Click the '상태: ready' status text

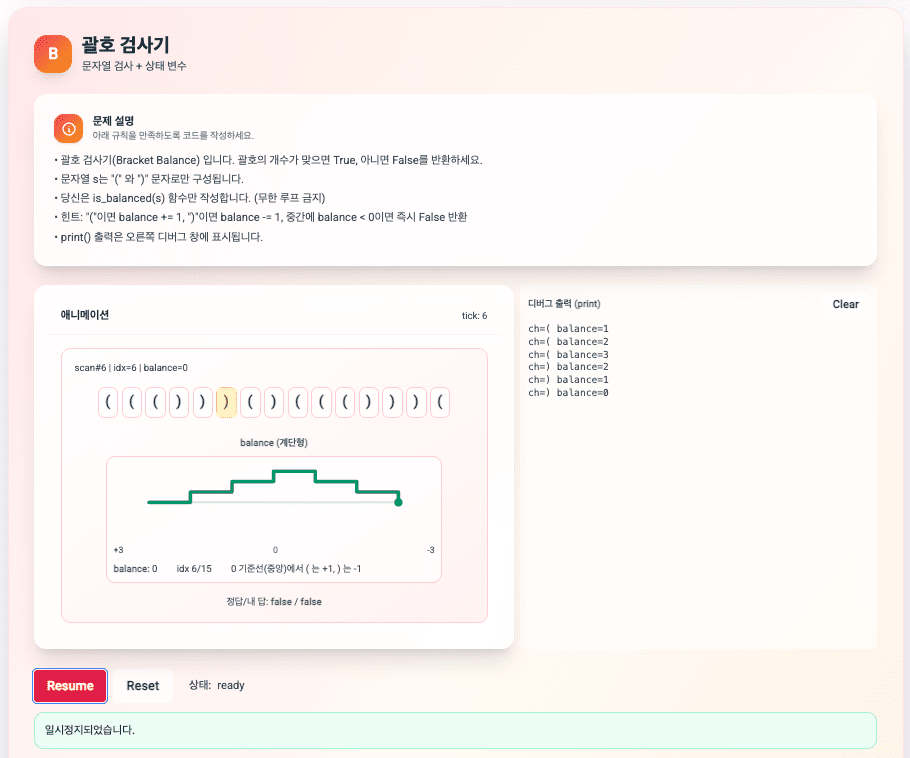tap(216, 685)
